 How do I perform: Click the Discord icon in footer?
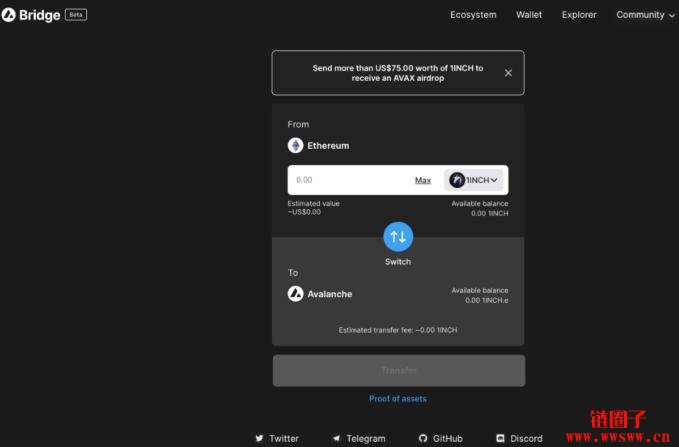500,438
